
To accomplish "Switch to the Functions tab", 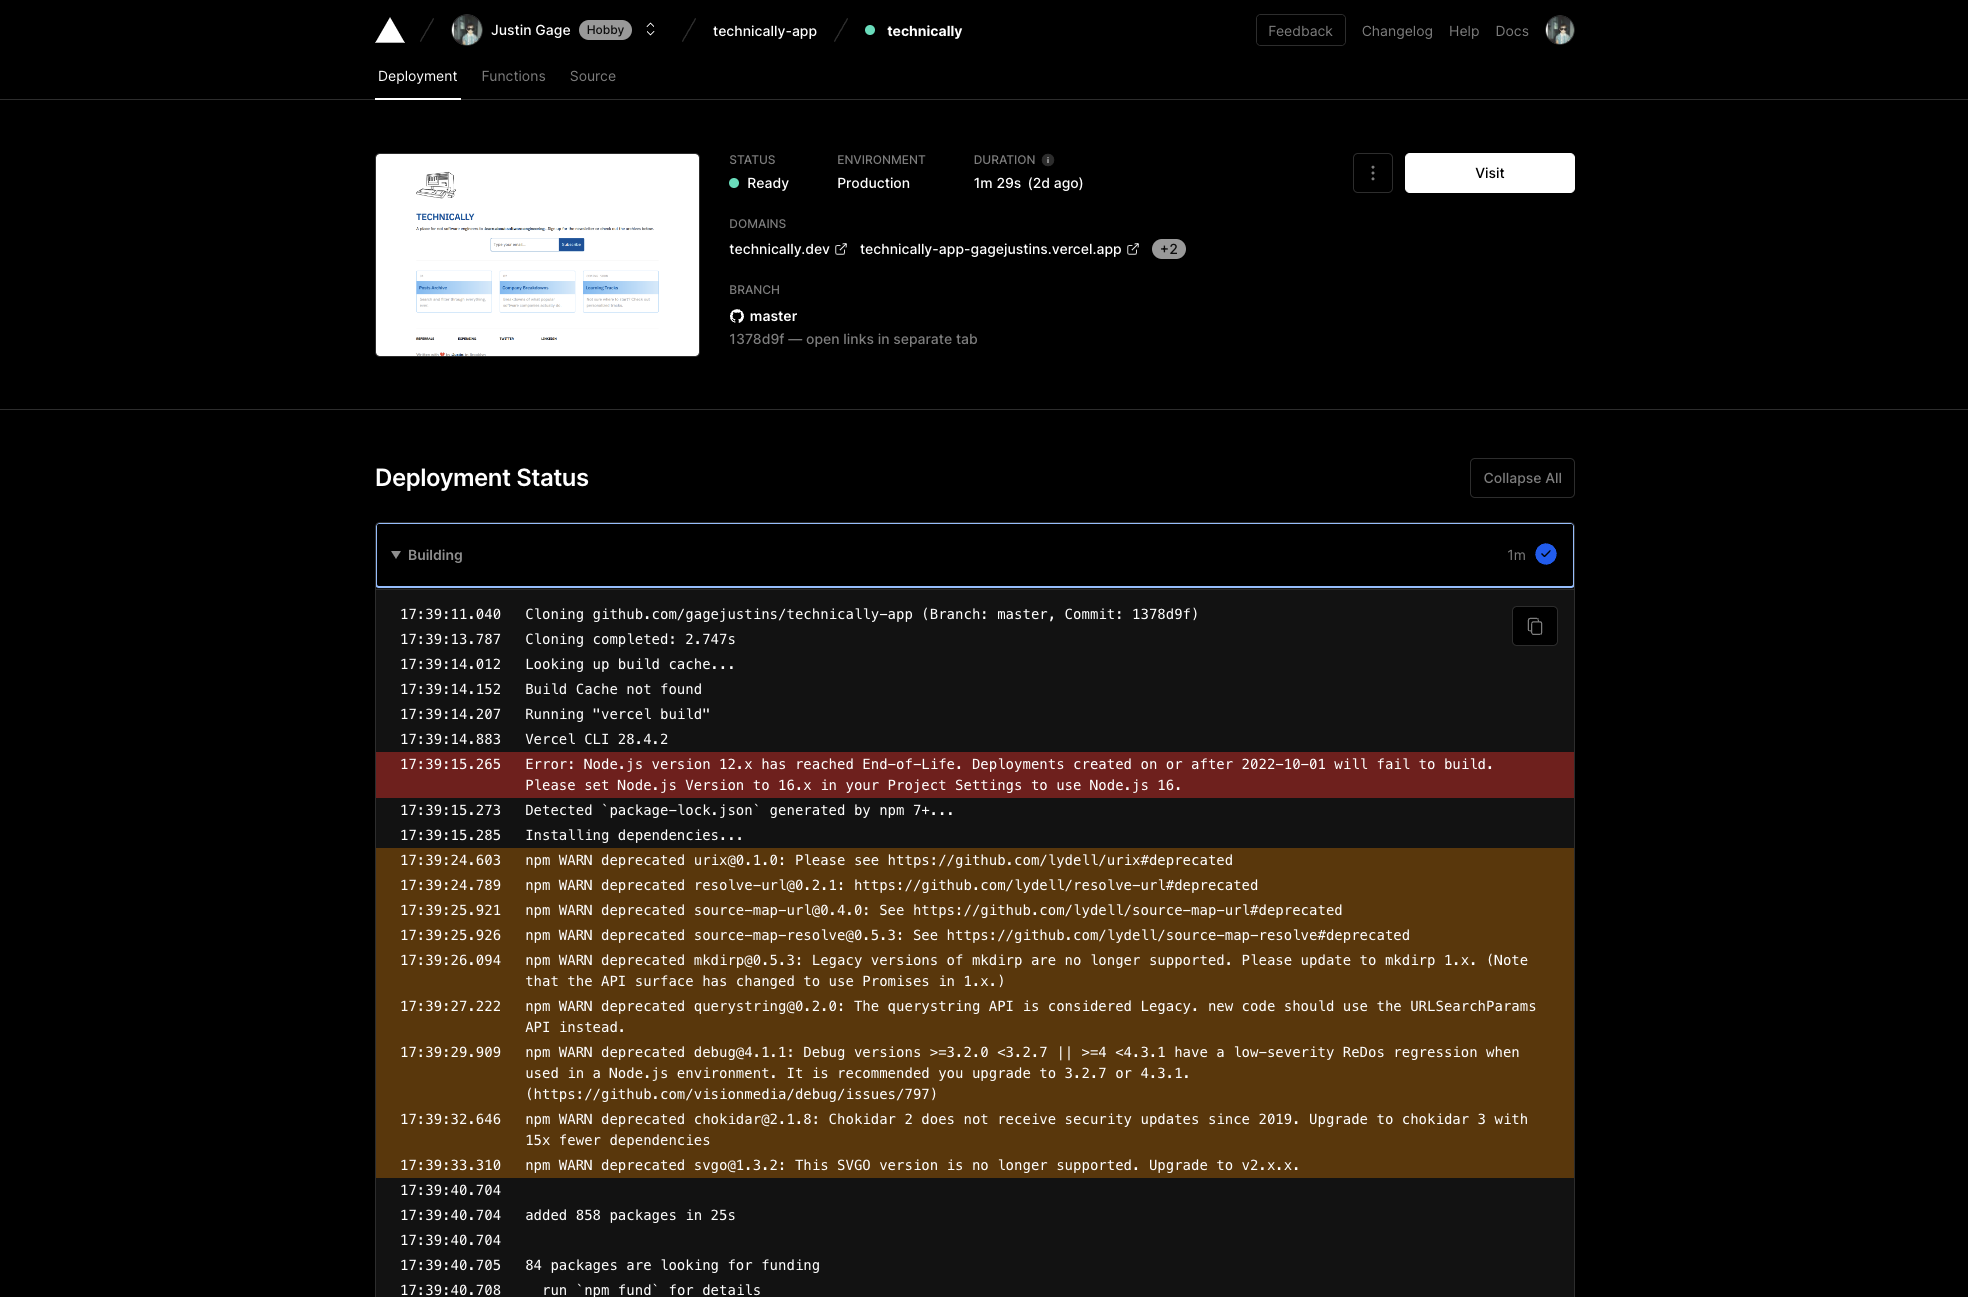I will point(512,75).
